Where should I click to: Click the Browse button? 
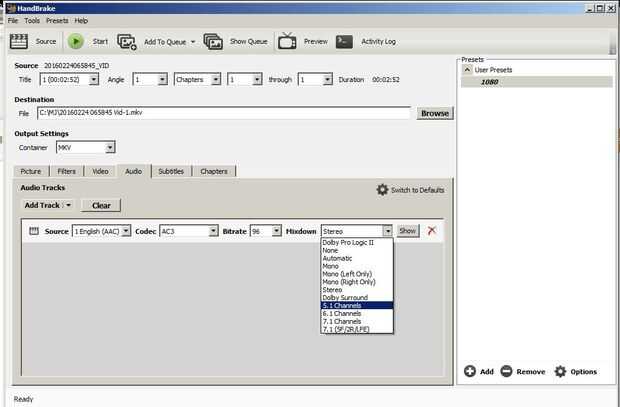coord(435,114)
